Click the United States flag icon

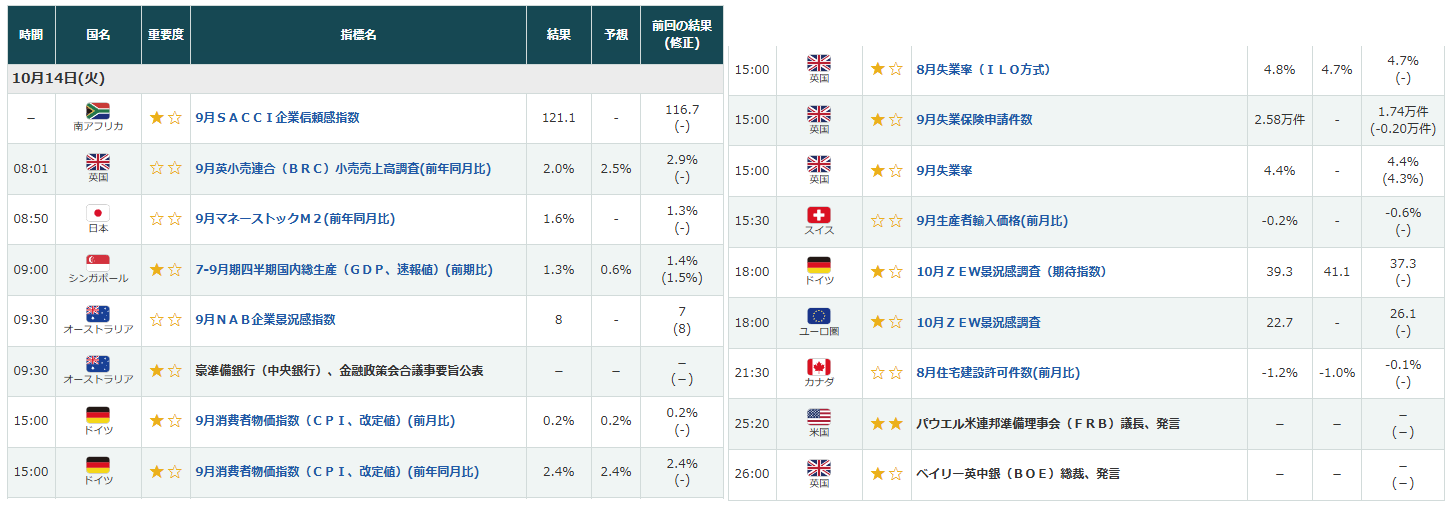[819, 417]
